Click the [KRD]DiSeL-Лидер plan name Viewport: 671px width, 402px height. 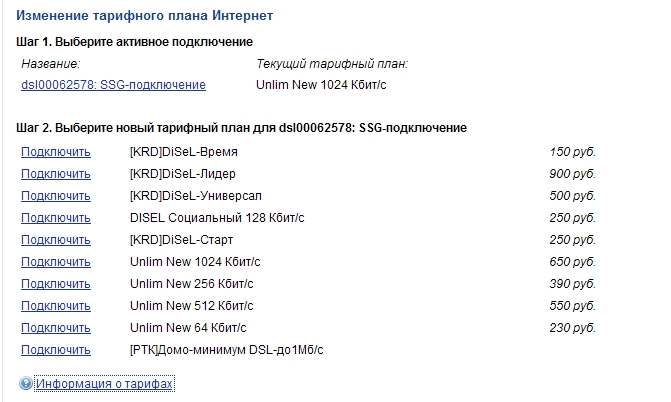tap(183, 174)
